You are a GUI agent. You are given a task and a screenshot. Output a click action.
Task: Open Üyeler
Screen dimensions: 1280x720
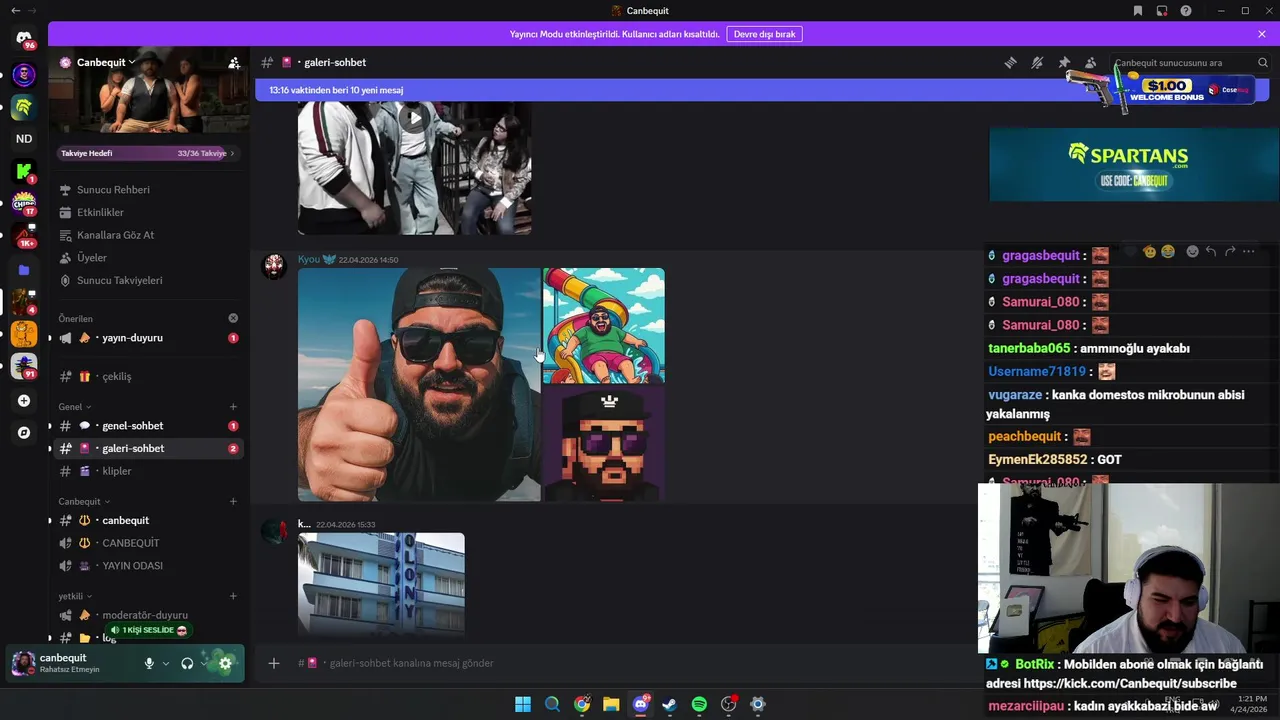point(91,258)
